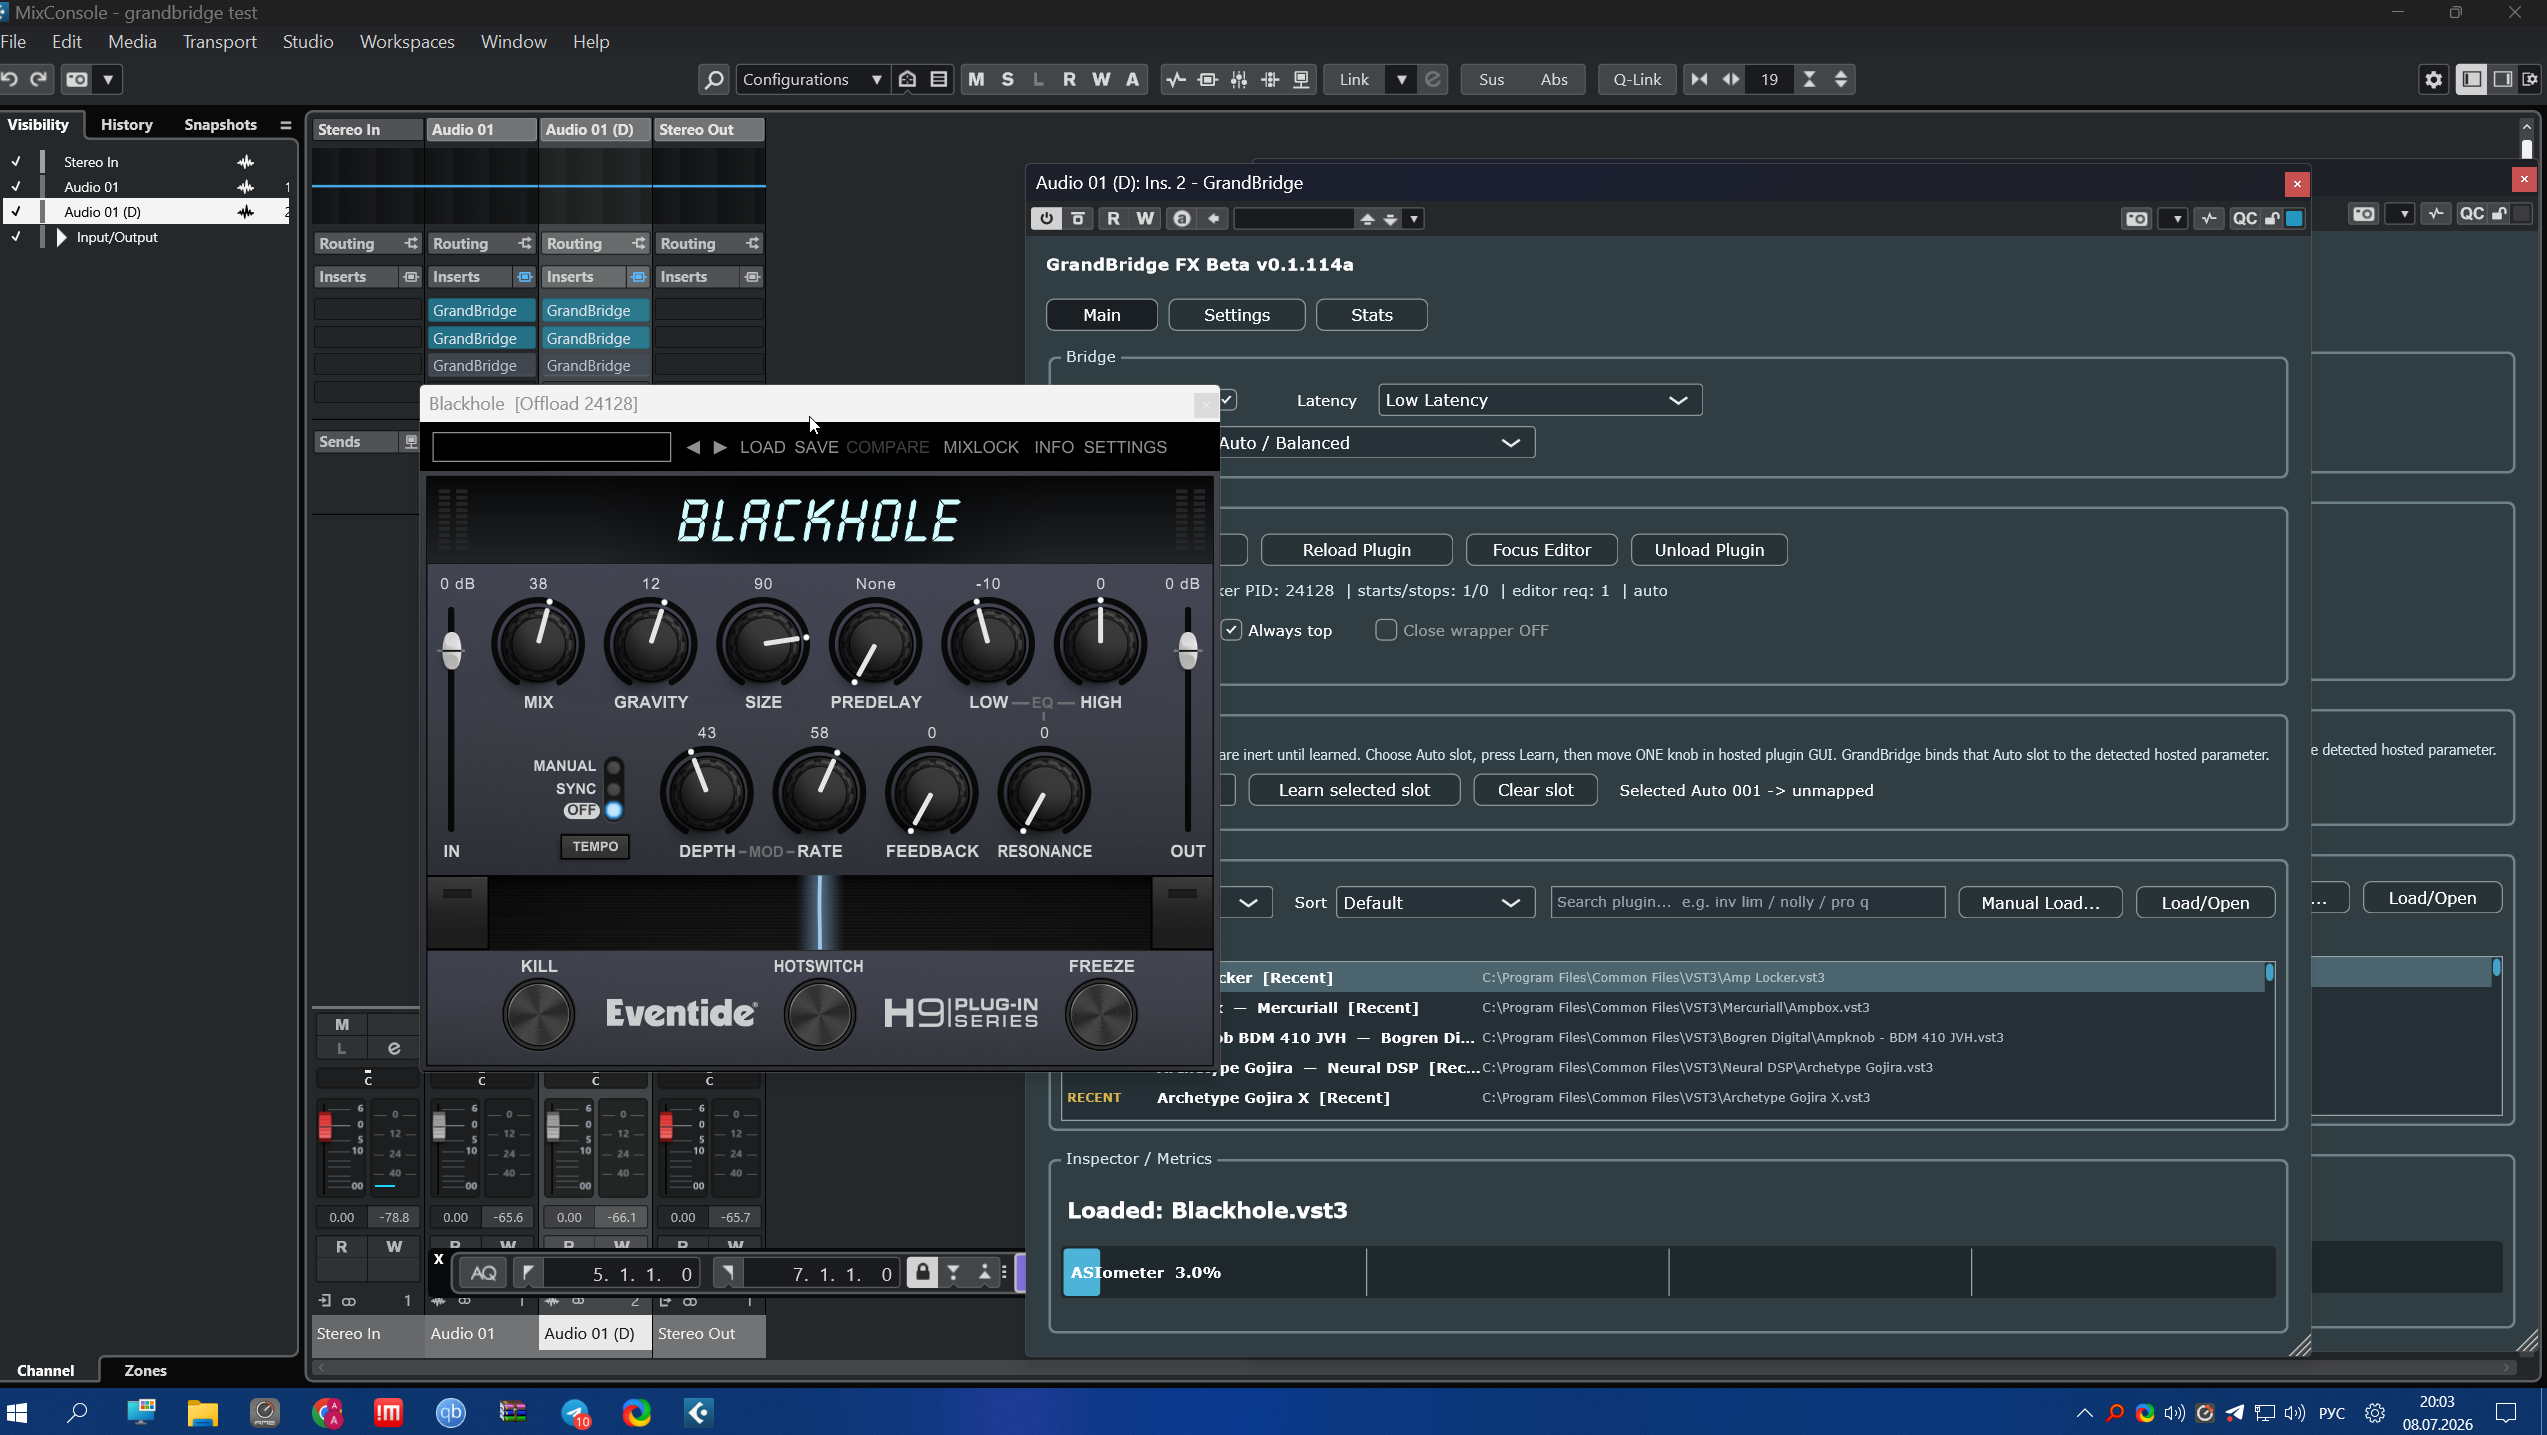Expand the Input/Output tree triangle
The height and width of the screenshot is (1435, 2547).
(x=62, y=237)
